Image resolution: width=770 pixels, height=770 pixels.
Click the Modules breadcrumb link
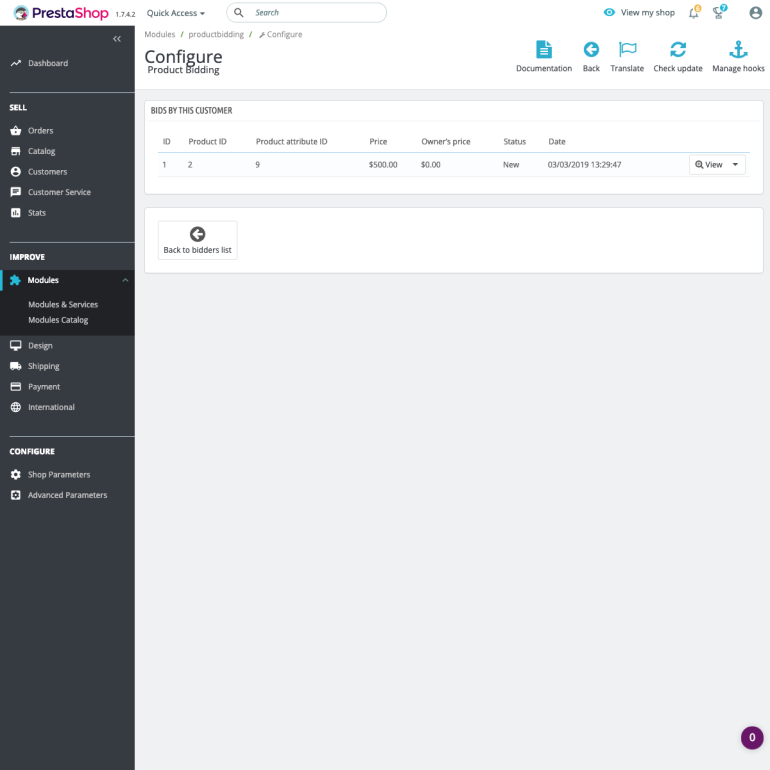click(160, 34)
